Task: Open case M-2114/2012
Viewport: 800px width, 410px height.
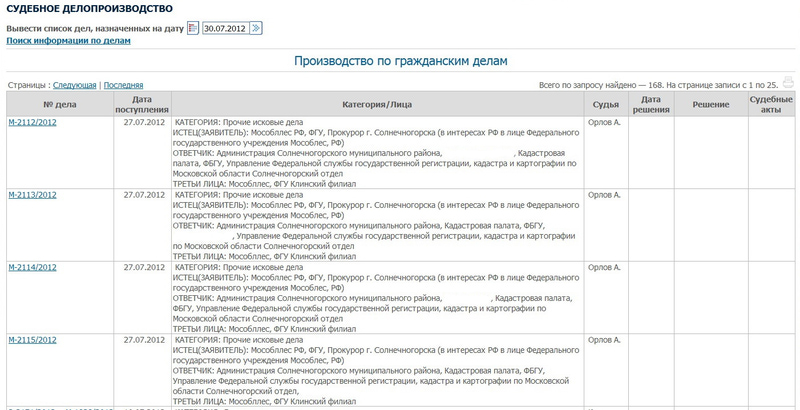Action: pos(32,268)
